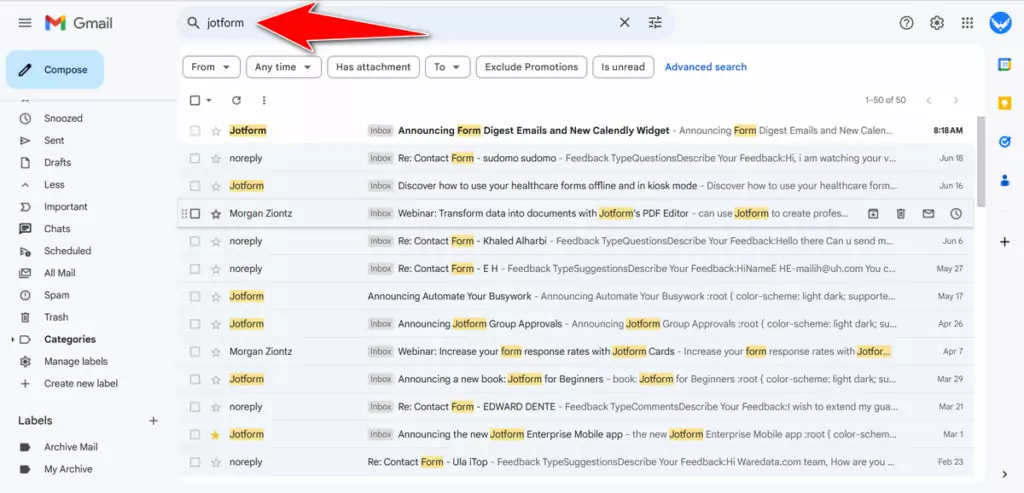Open Contacts in side panel
This screenshot has height=493, width=1024.
[1004, 181]
